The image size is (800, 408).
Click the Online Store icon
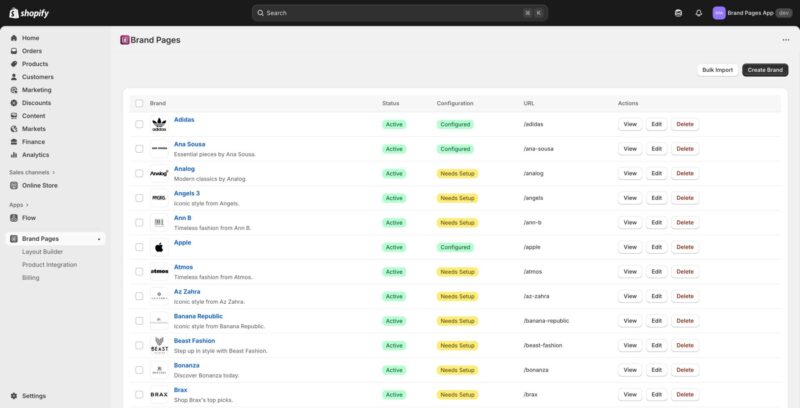[14, 186]
